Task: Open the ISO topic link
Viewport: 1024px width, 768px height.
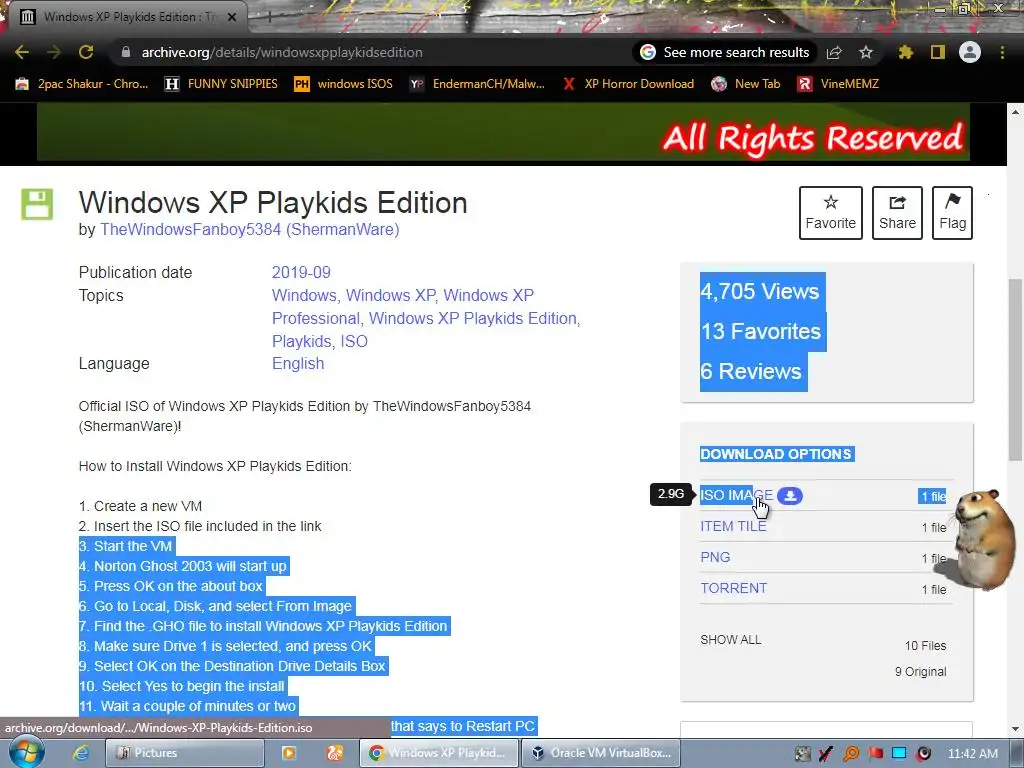Action: pos(354,341)
